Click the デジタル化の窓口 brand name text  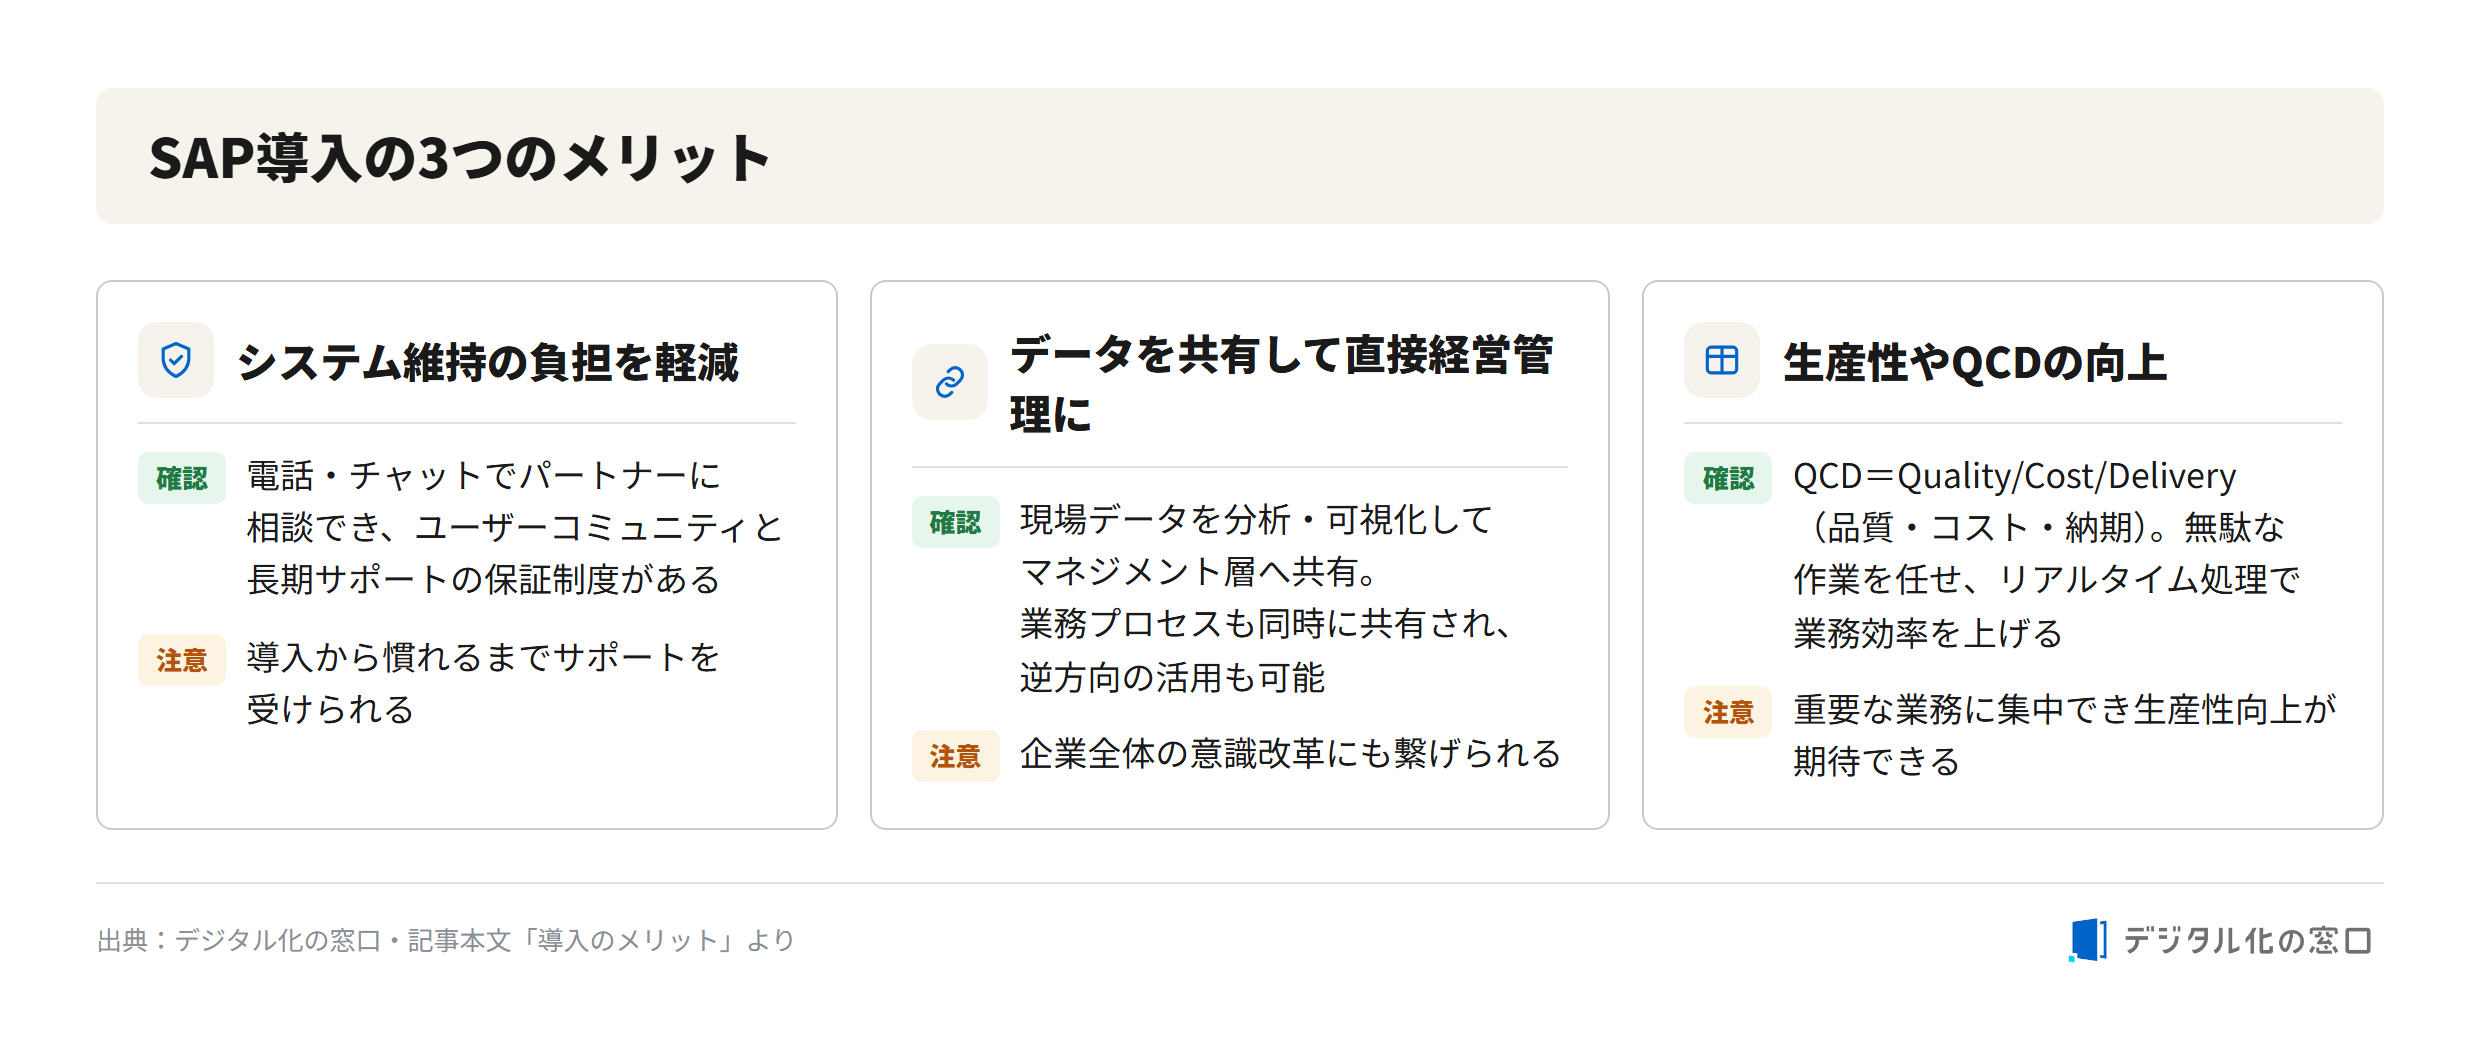pyautogui.click(x=2247, y=940)
